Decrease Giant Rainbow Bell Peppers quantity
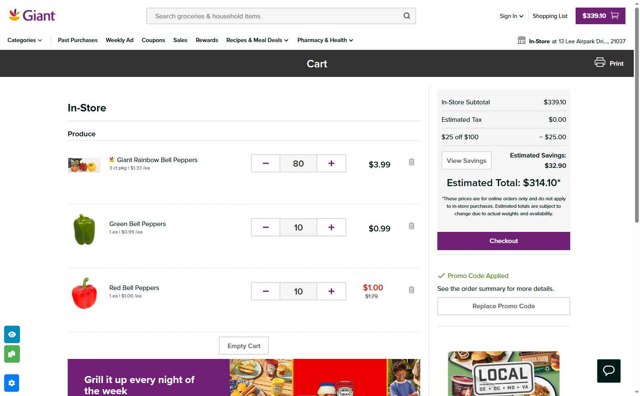Image resolution: width=640 pixels, height=396 pixels. [x=265, y=163]
